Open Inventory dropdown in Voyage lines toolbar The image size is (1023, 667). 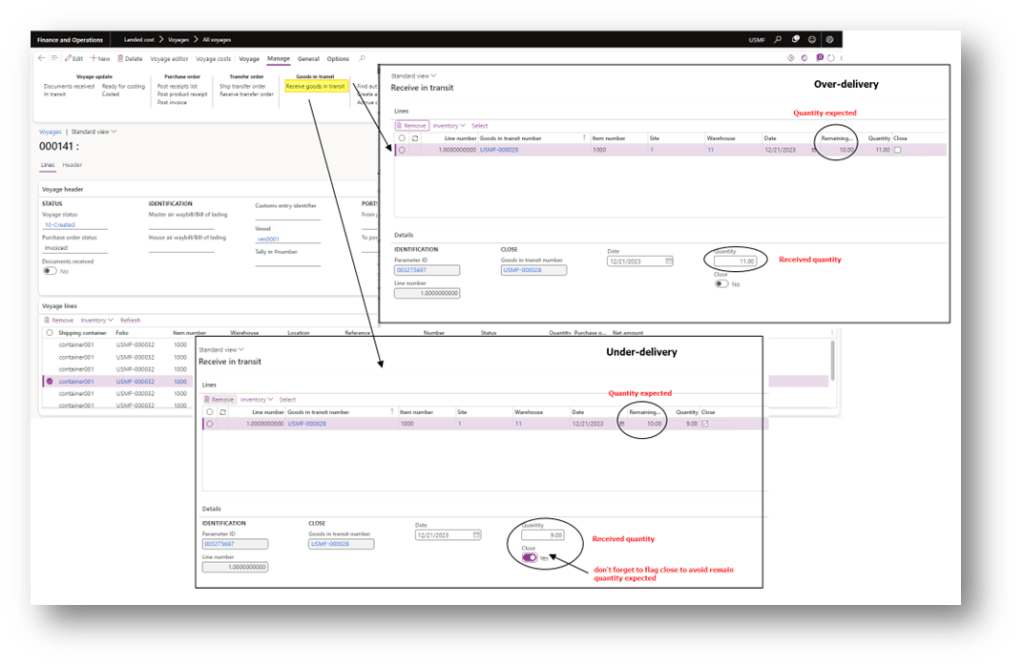pos(96,320)
